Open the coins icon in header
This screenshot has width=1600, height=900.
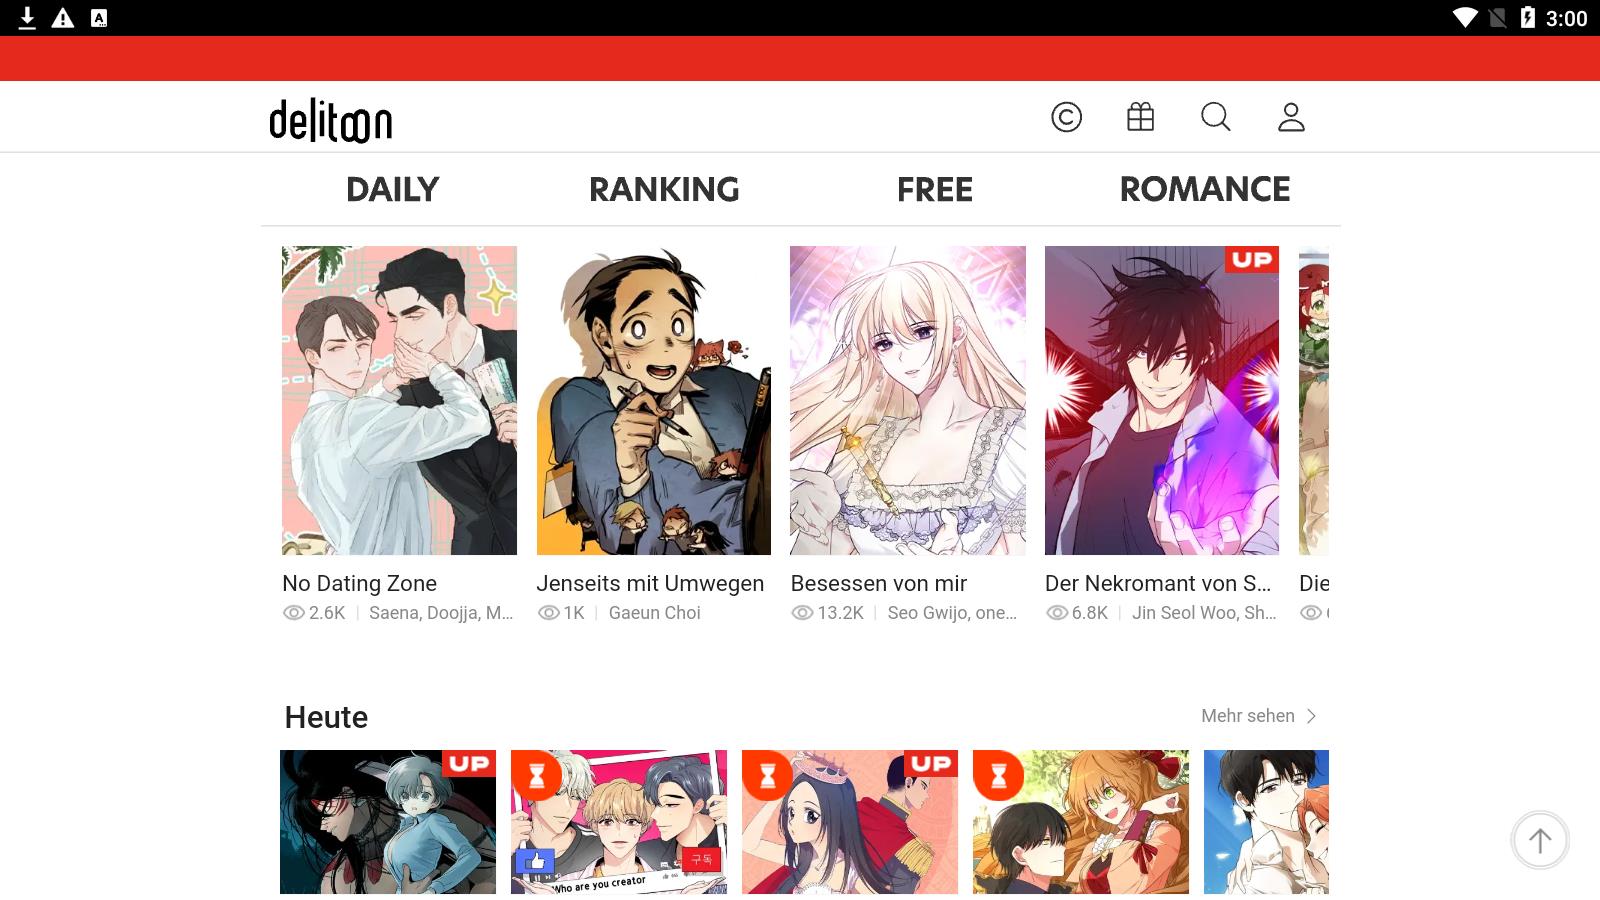(1066, 117)
